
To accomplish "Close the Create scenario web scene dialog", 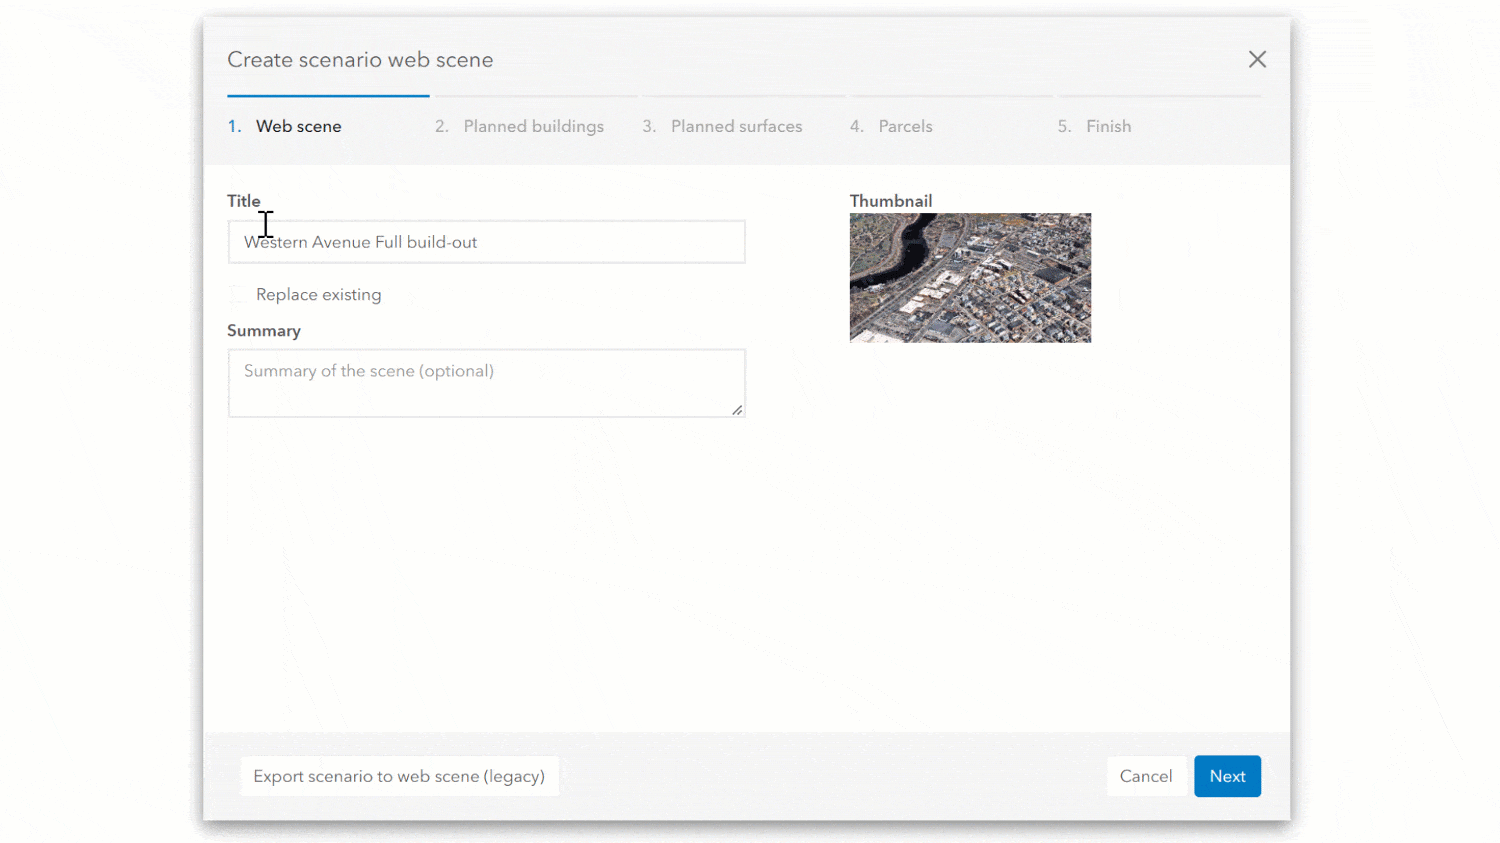I will pyautogui.click(x=1257, y=59).
